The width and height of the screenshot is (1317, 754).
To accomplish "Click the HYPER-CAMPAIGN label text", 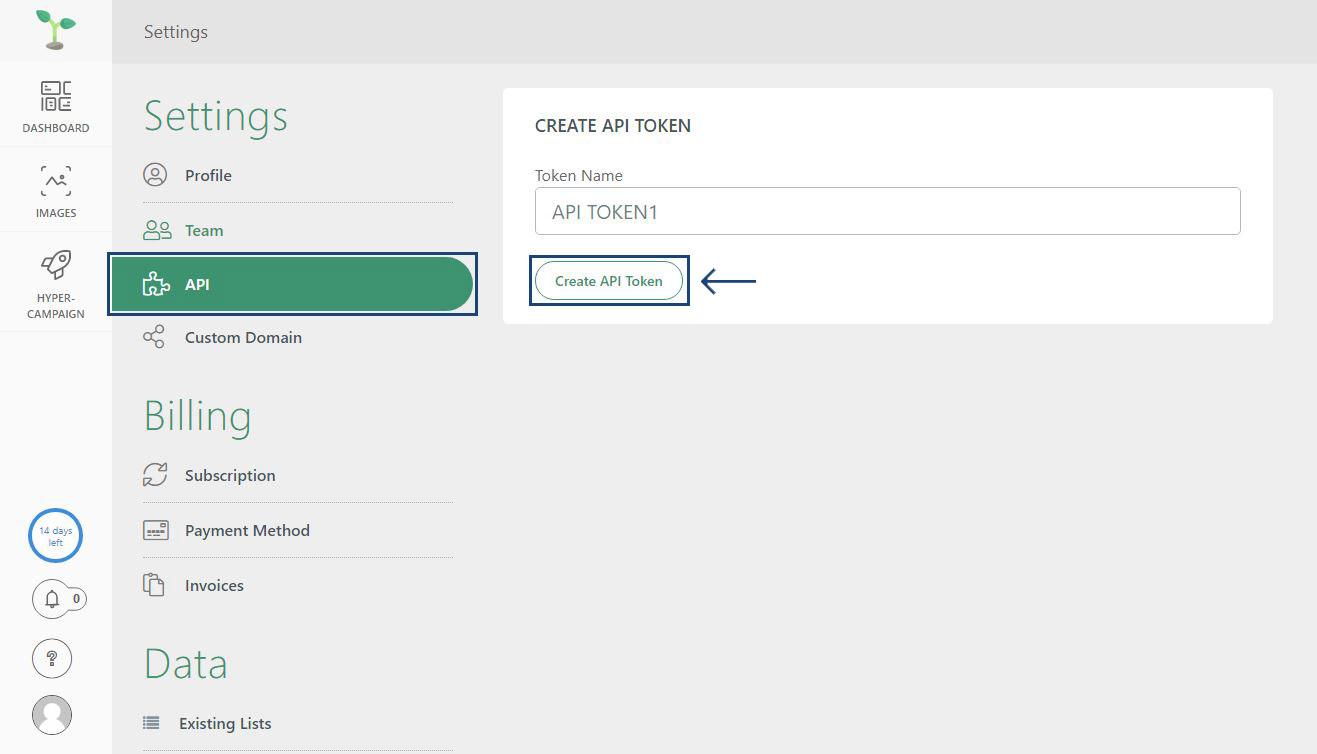I will (56, 306).
